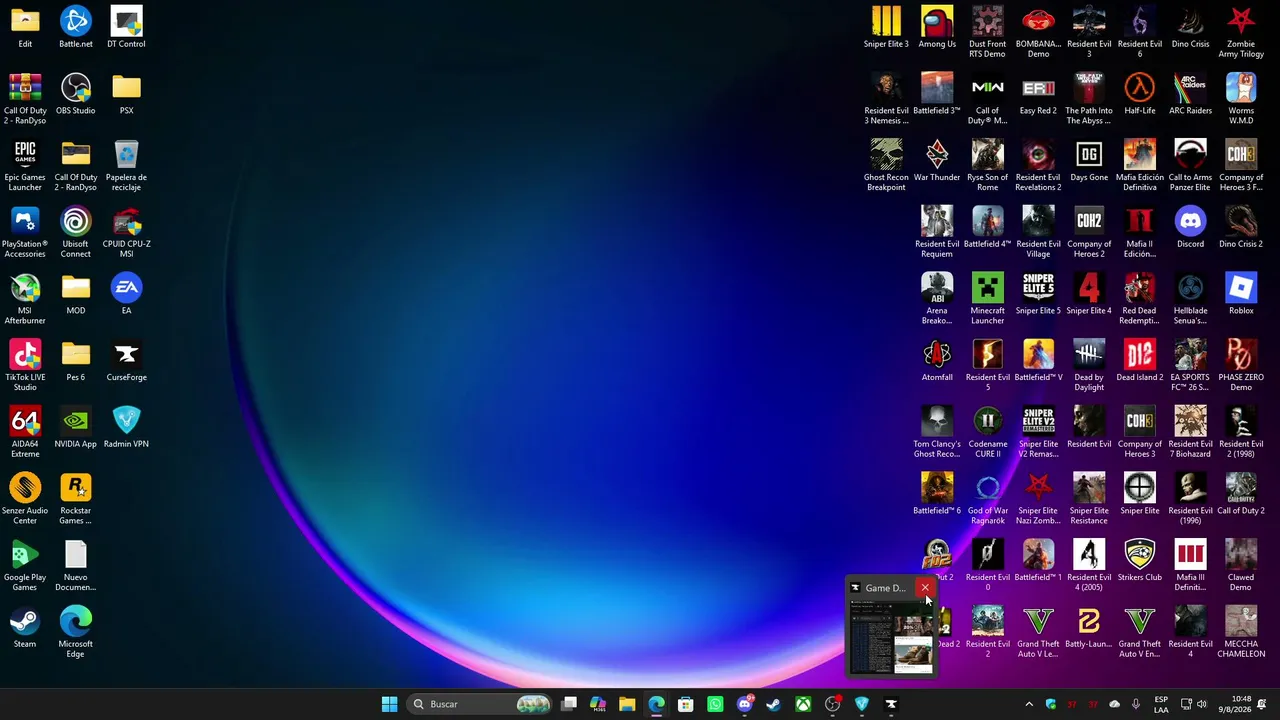
Task: Open the volume control in system tray
Action: click(x=1202, y=704)
